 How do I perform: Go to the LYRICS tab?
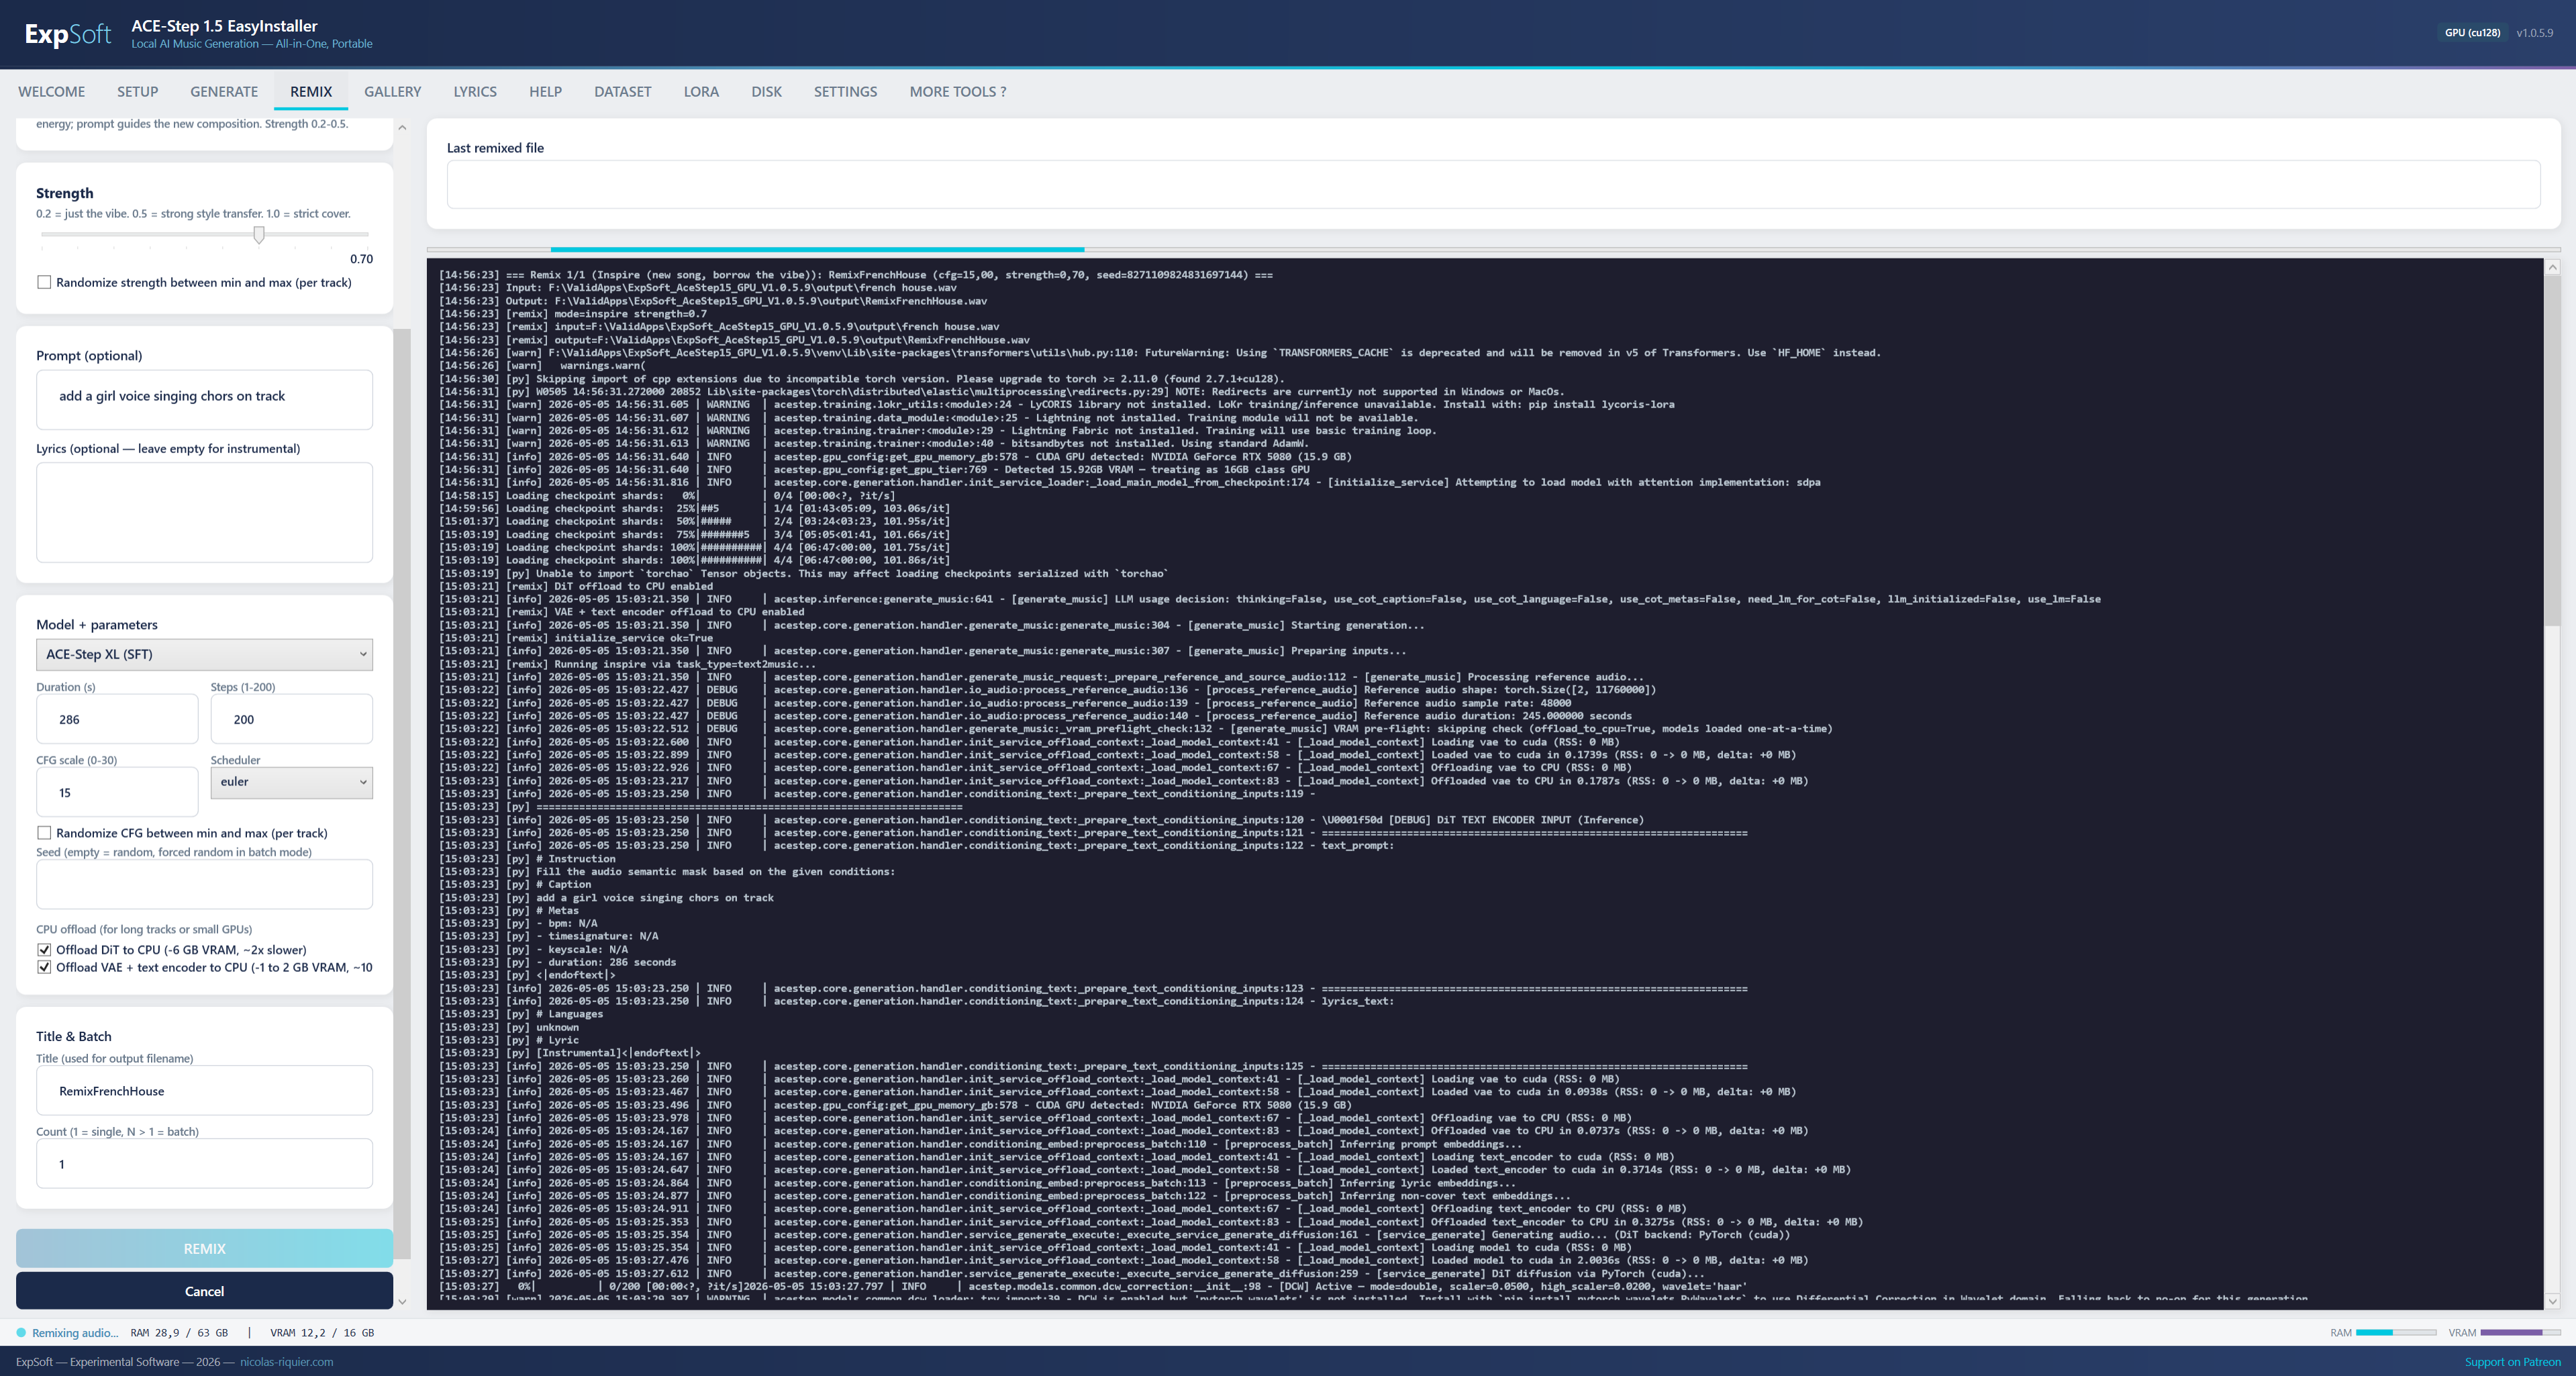coord(475,91)
